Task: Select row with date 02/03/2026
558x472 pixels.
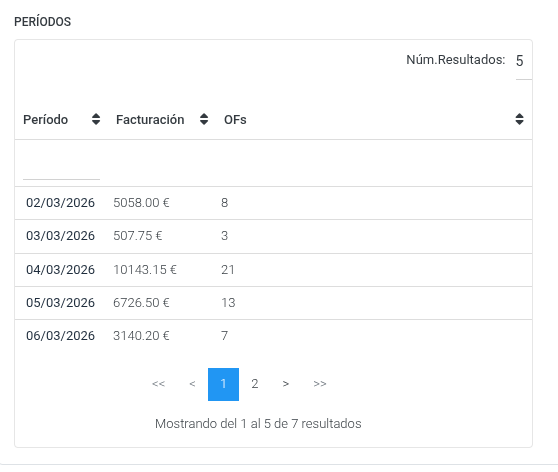Action: 273,203
